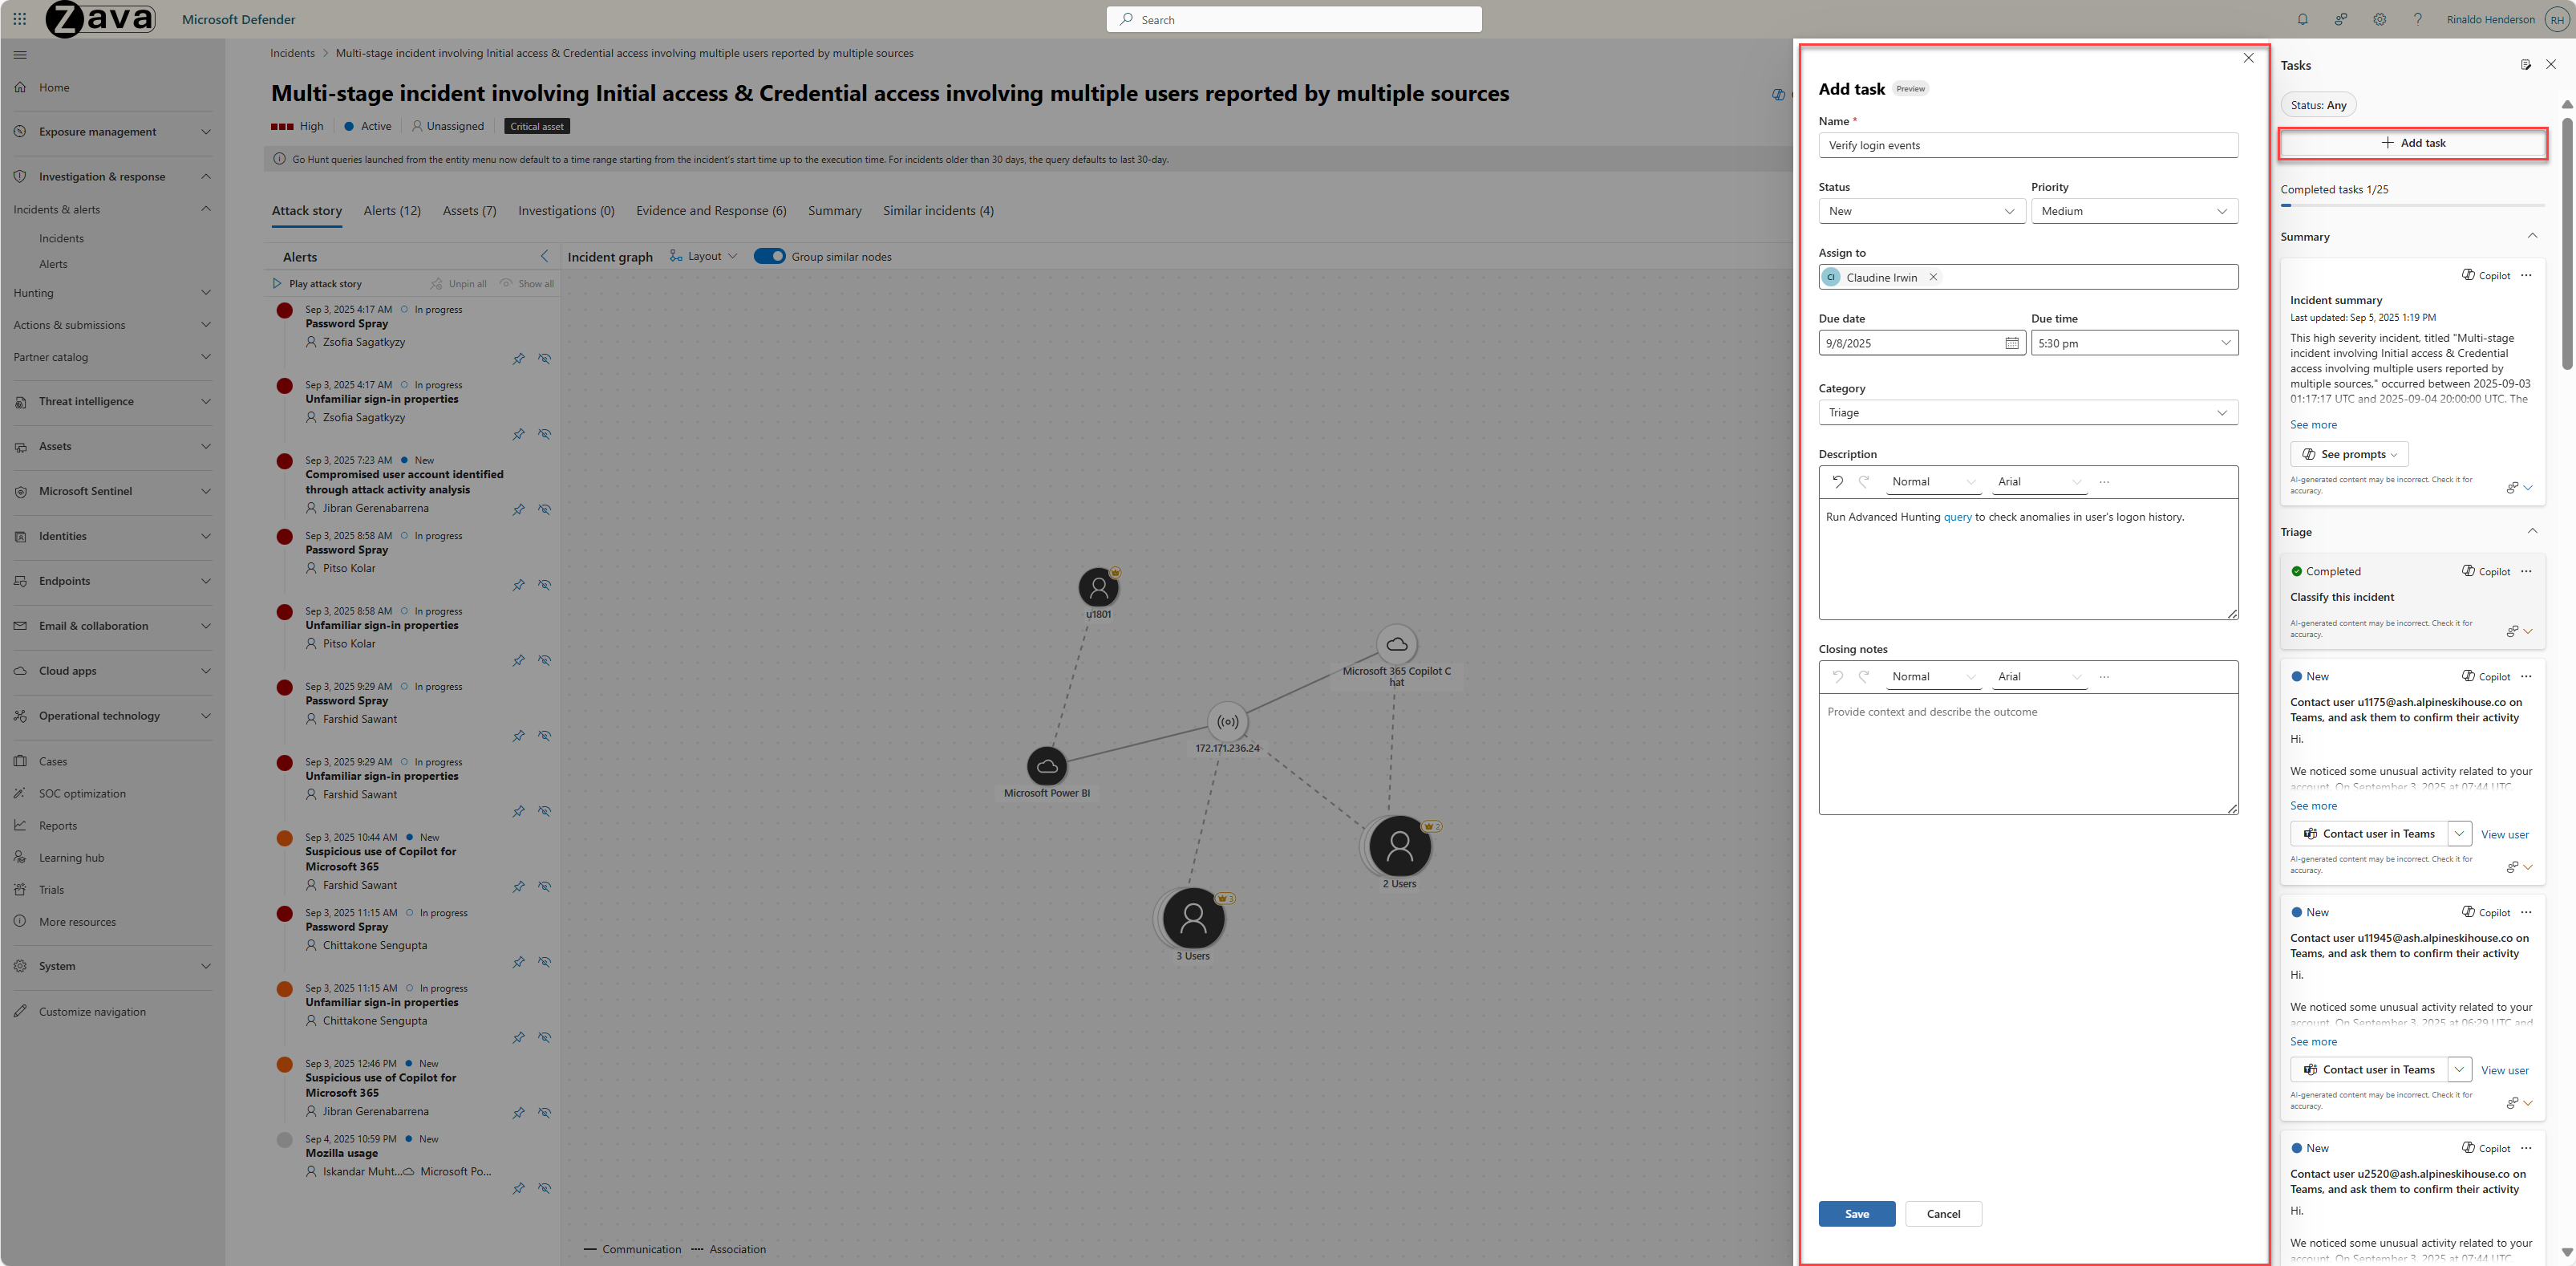Click the task Name input field

2027,145
